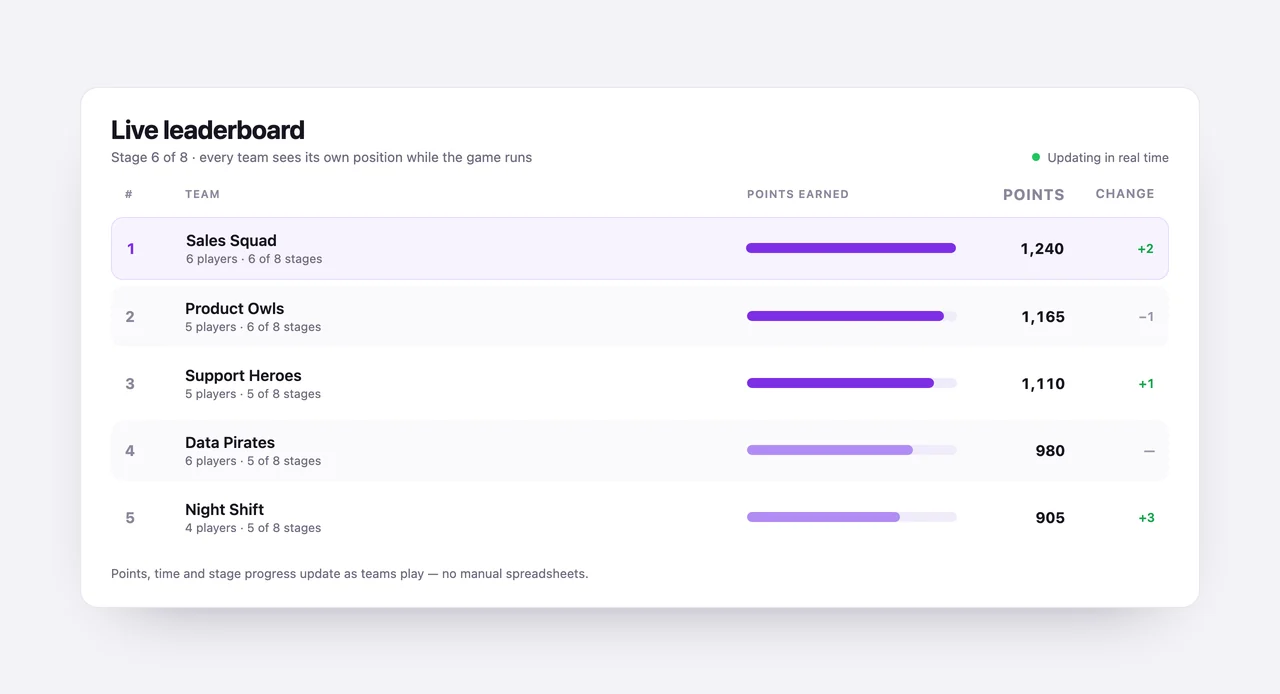Click the green real-time status dot
This screenshot has height=694, width=1280.
[x=1036, y=157]
